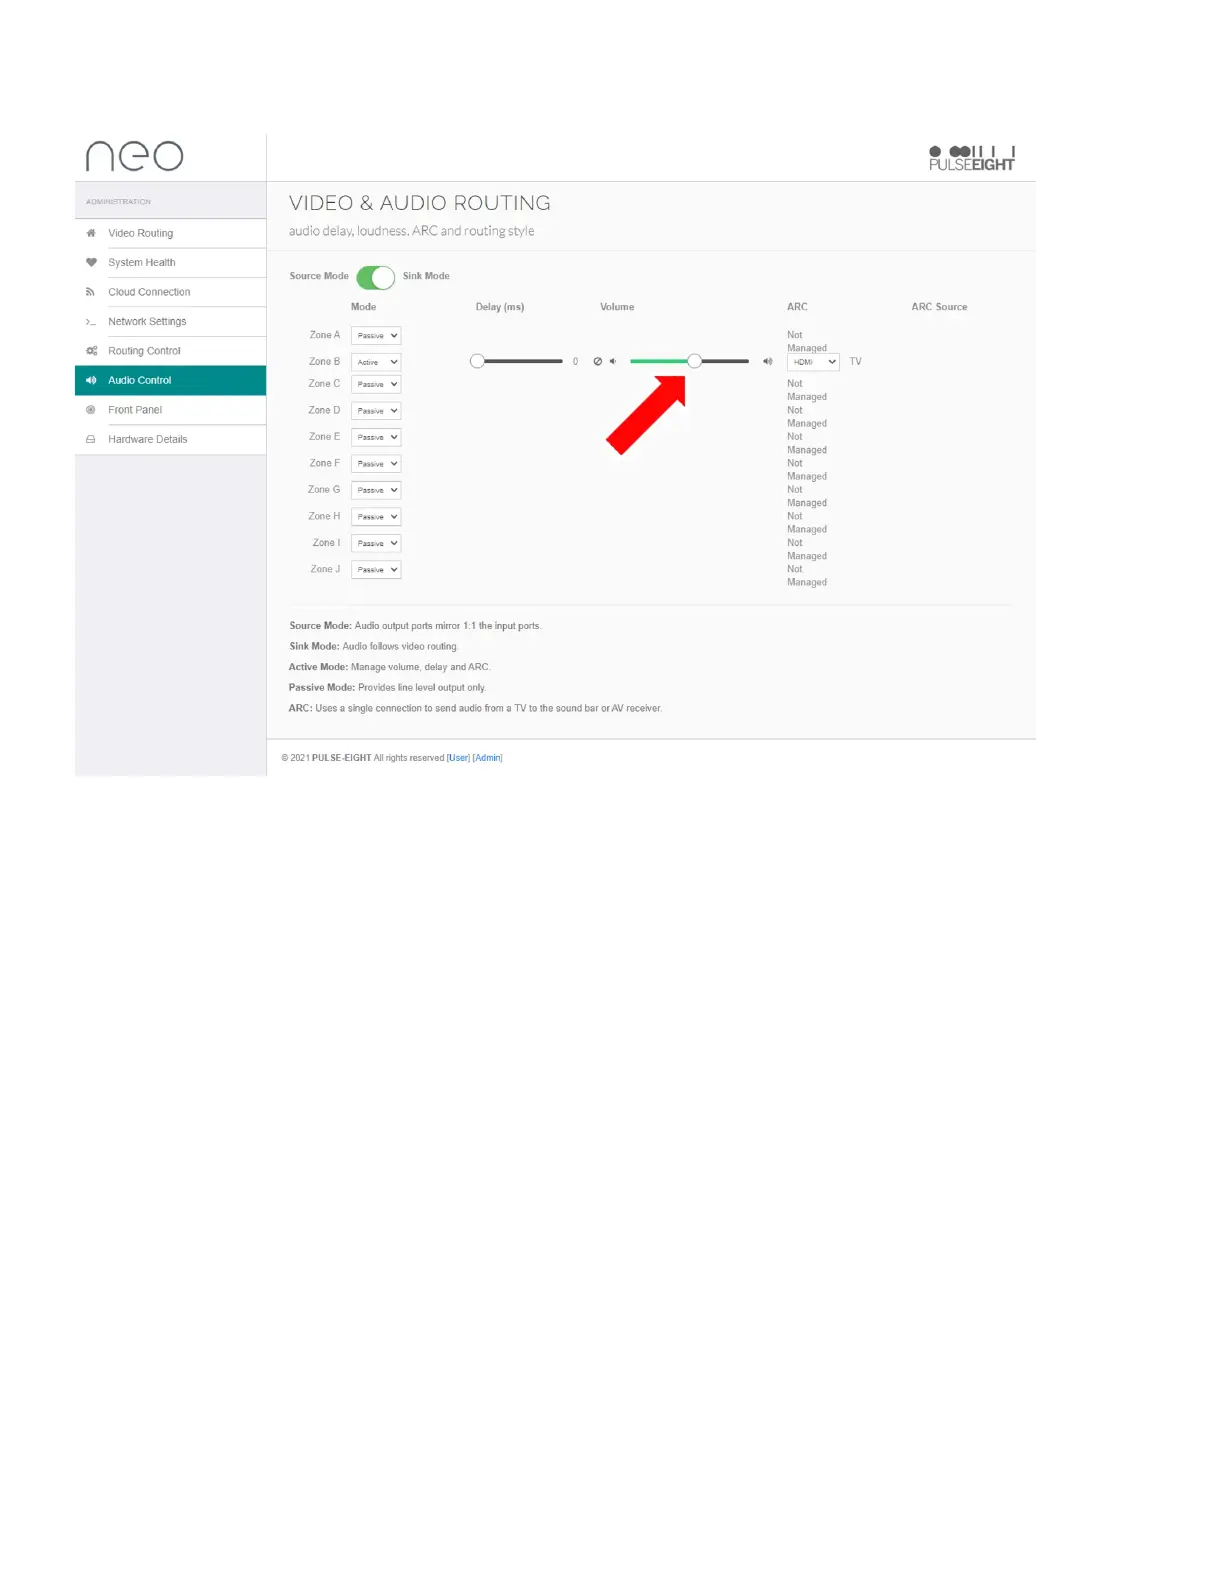Click the Zone B row label

(x=324, y=362)
